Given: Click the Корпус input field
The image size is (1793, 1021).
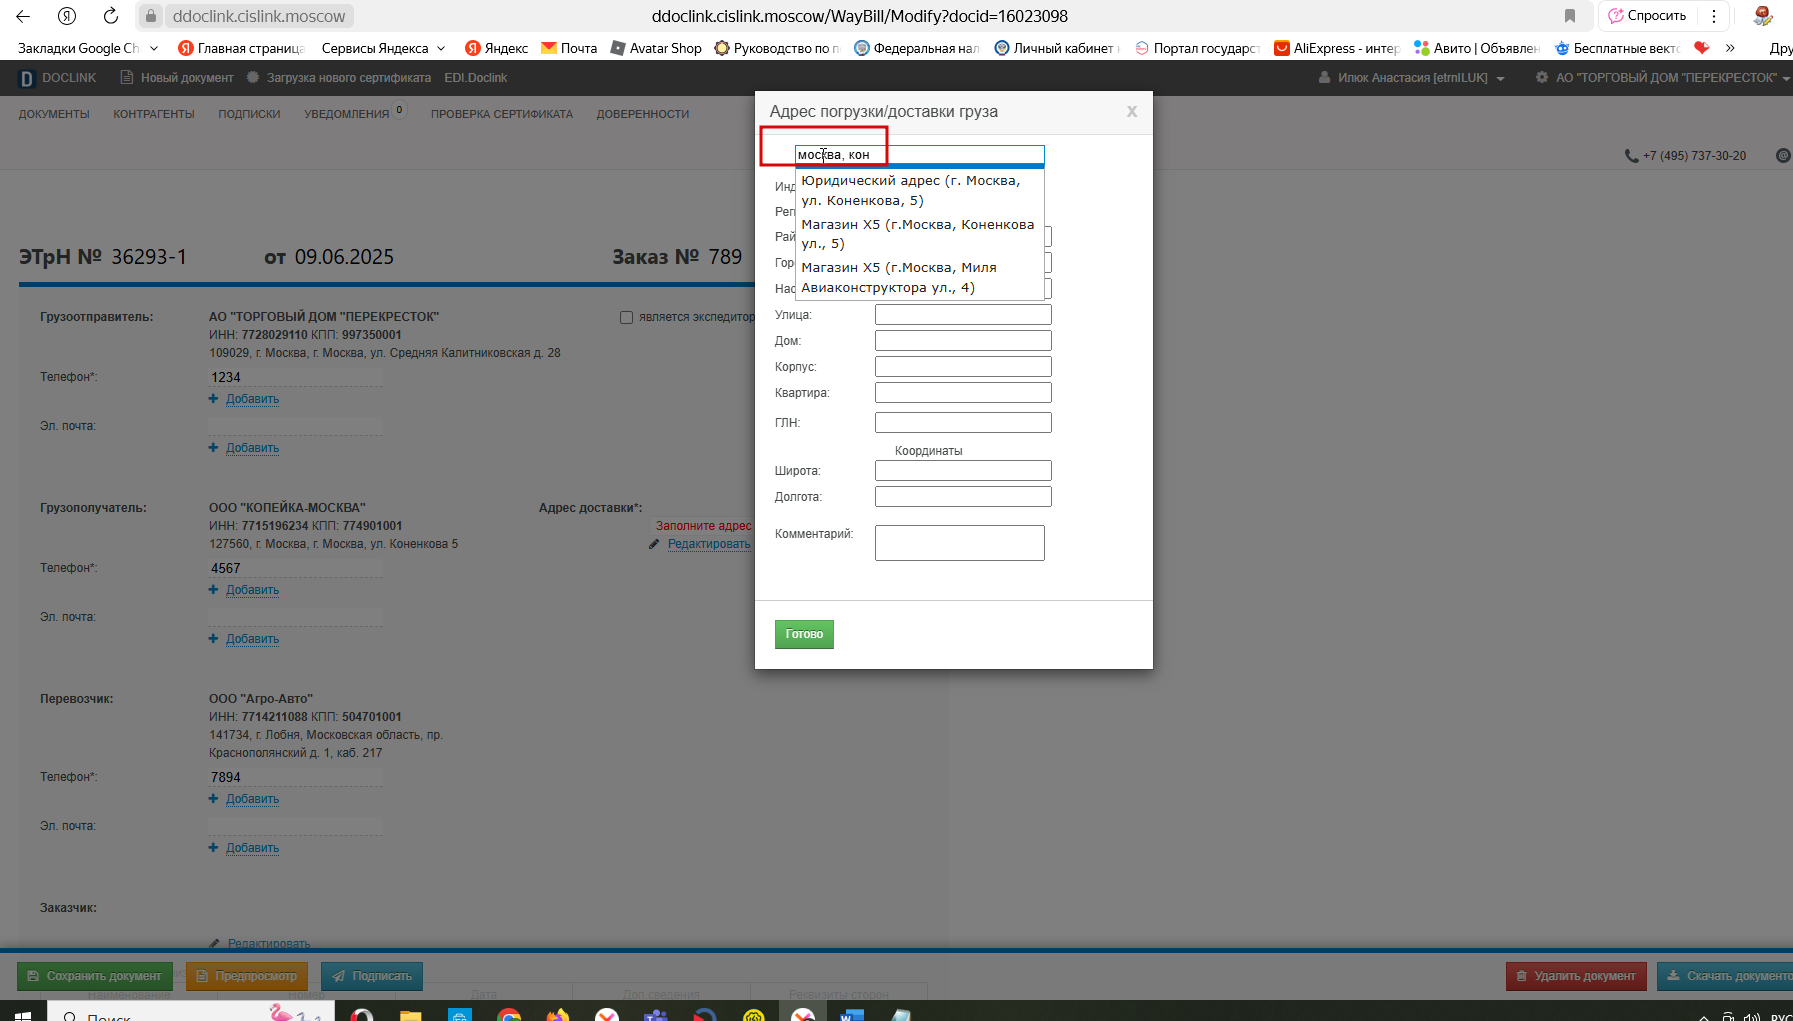Looking at the screenshot, I should (963, 367).
